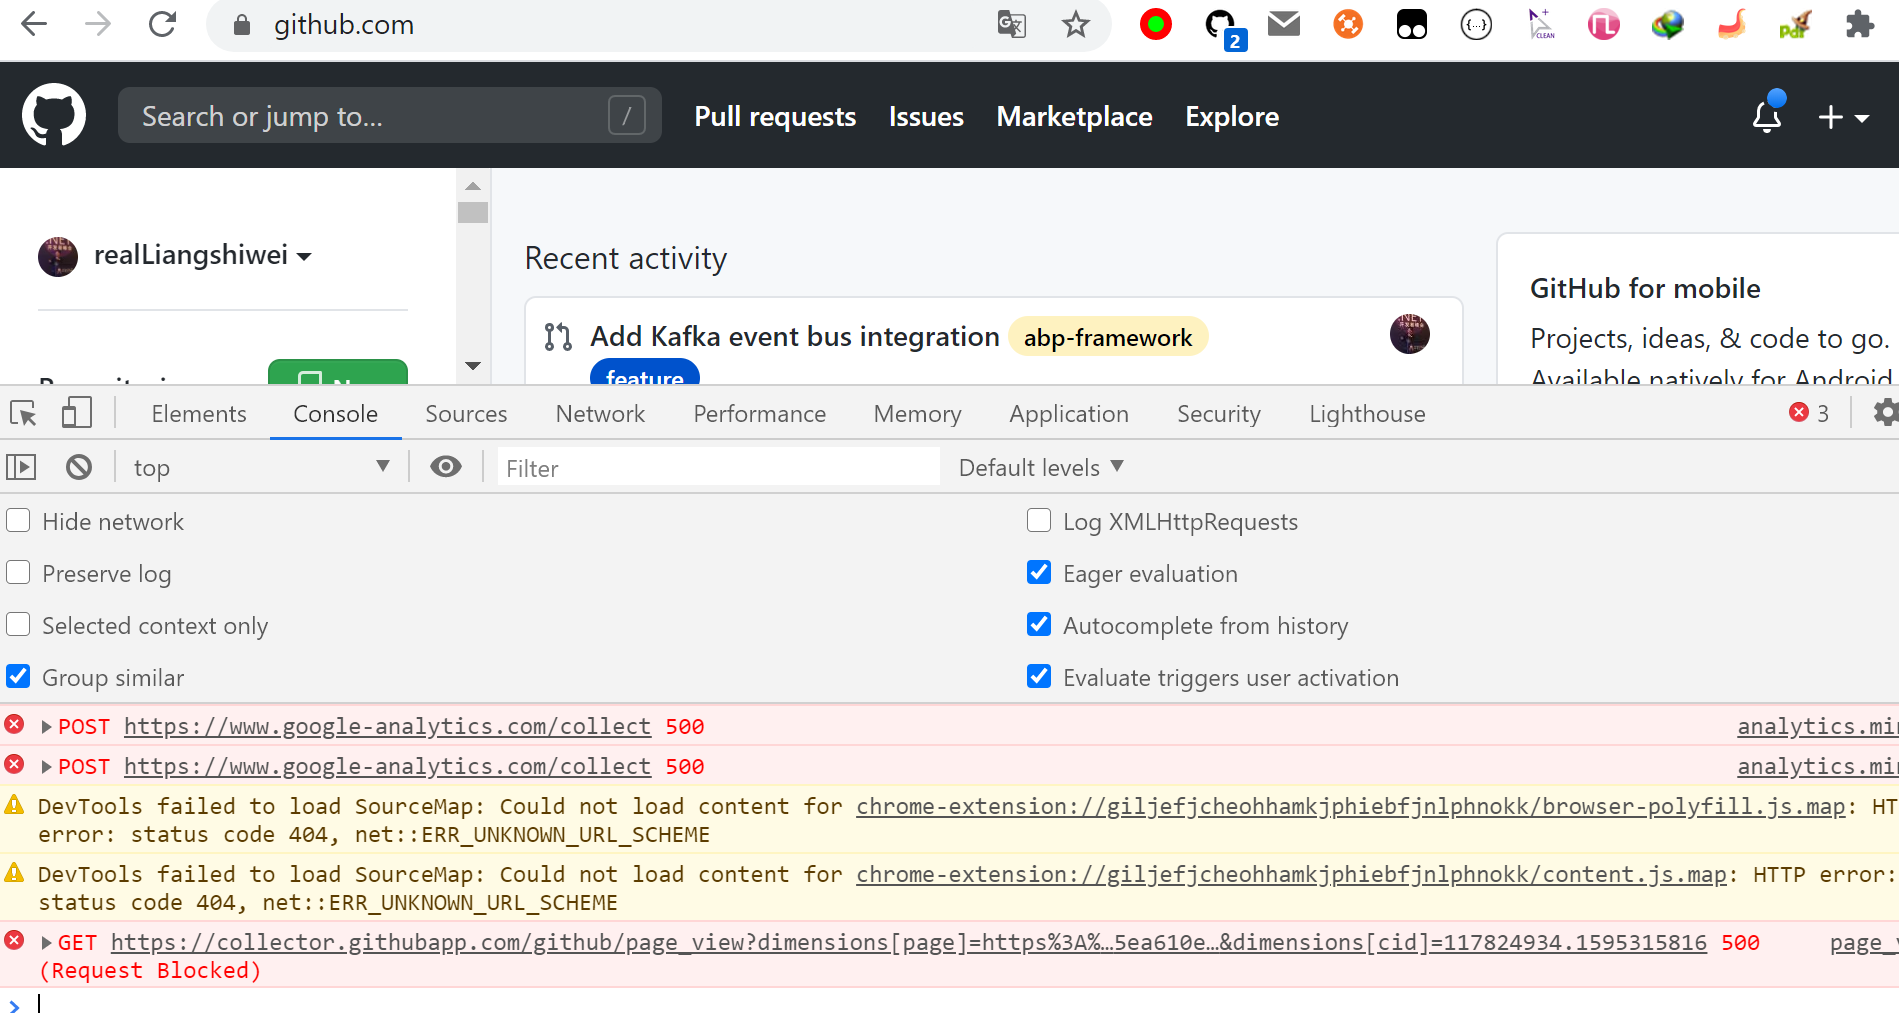Bookmark page with the star icon
This screenshot has height=1013, width=1899.
pos(1075,25)
